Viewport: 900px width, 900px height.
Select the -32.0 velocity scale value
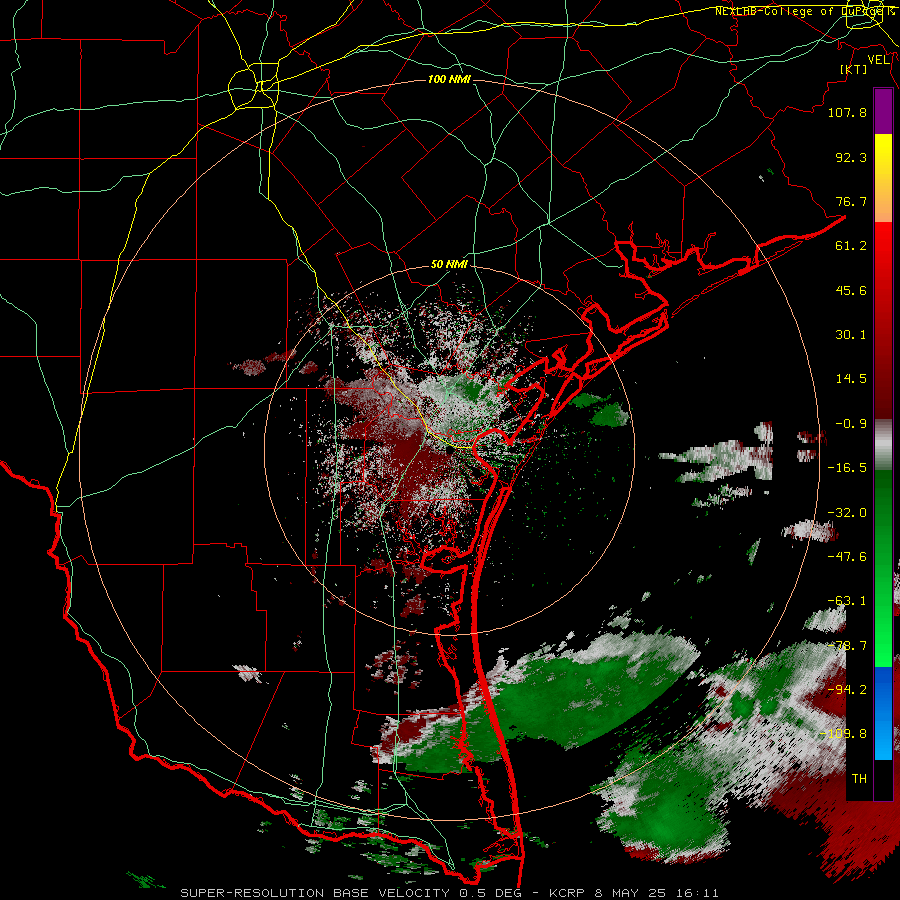[x=847, y=513]
